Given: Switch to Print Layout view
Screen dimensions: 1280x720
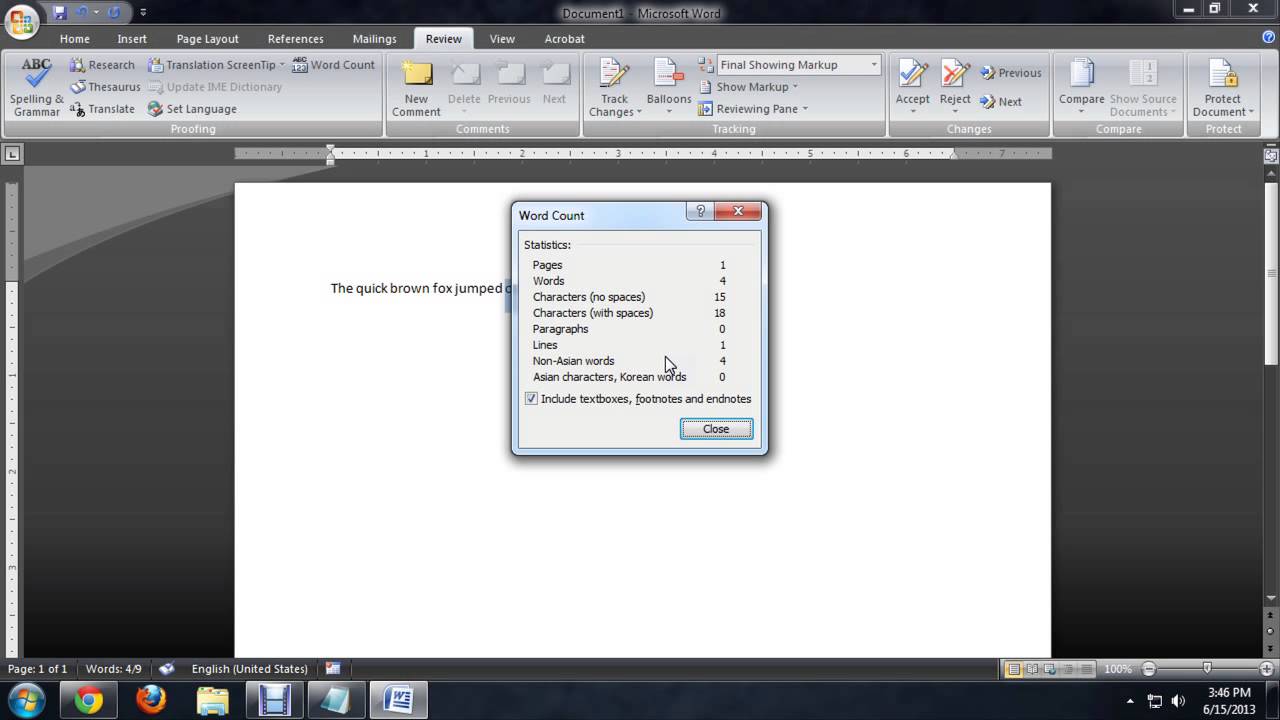Looking at the screenshot, I should [1014, 669].
